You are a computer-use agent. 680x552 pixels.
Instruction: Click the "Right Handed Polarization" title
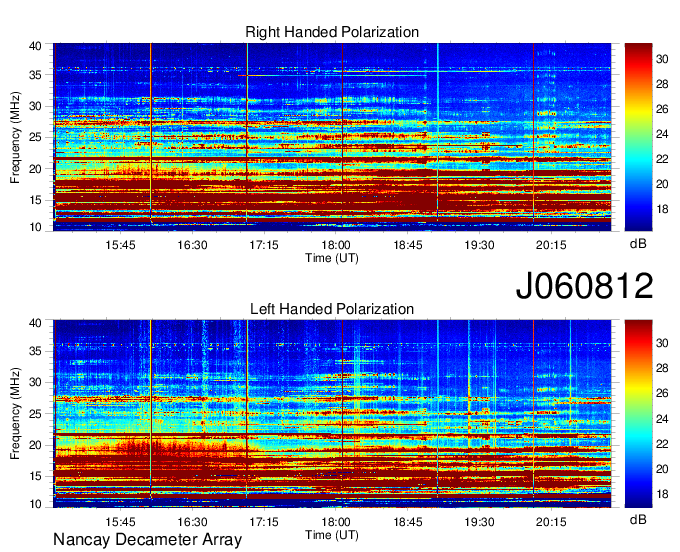pos(332,32)
